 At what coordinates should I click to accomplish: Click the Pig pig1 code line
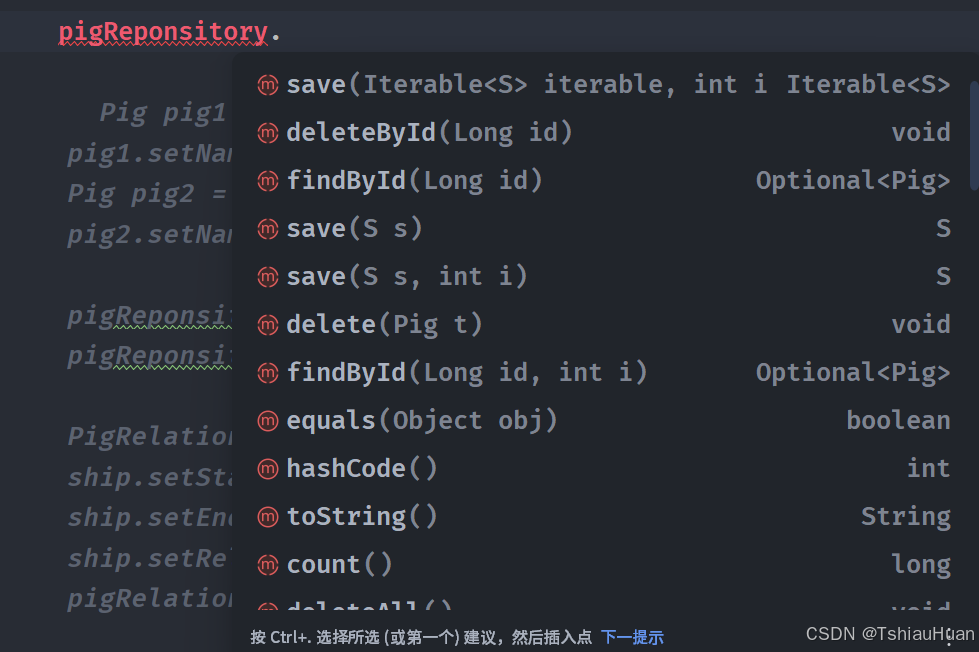(x=162, y=113)
